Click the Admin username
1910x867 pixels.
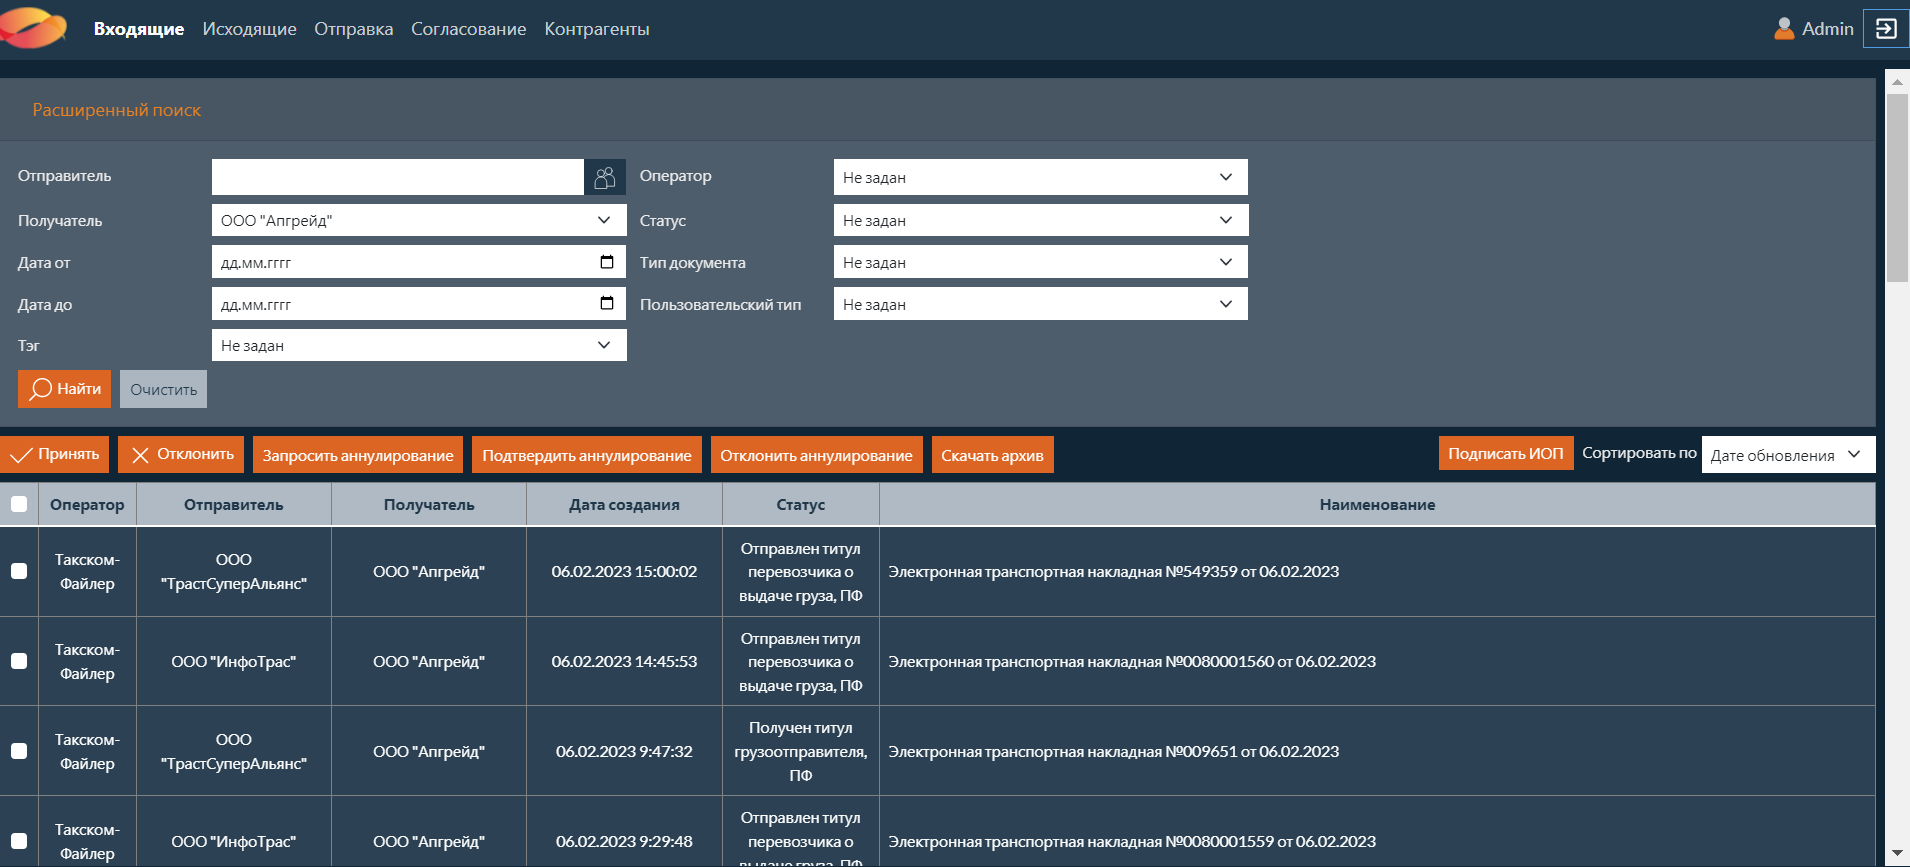tap(1828, 29)
